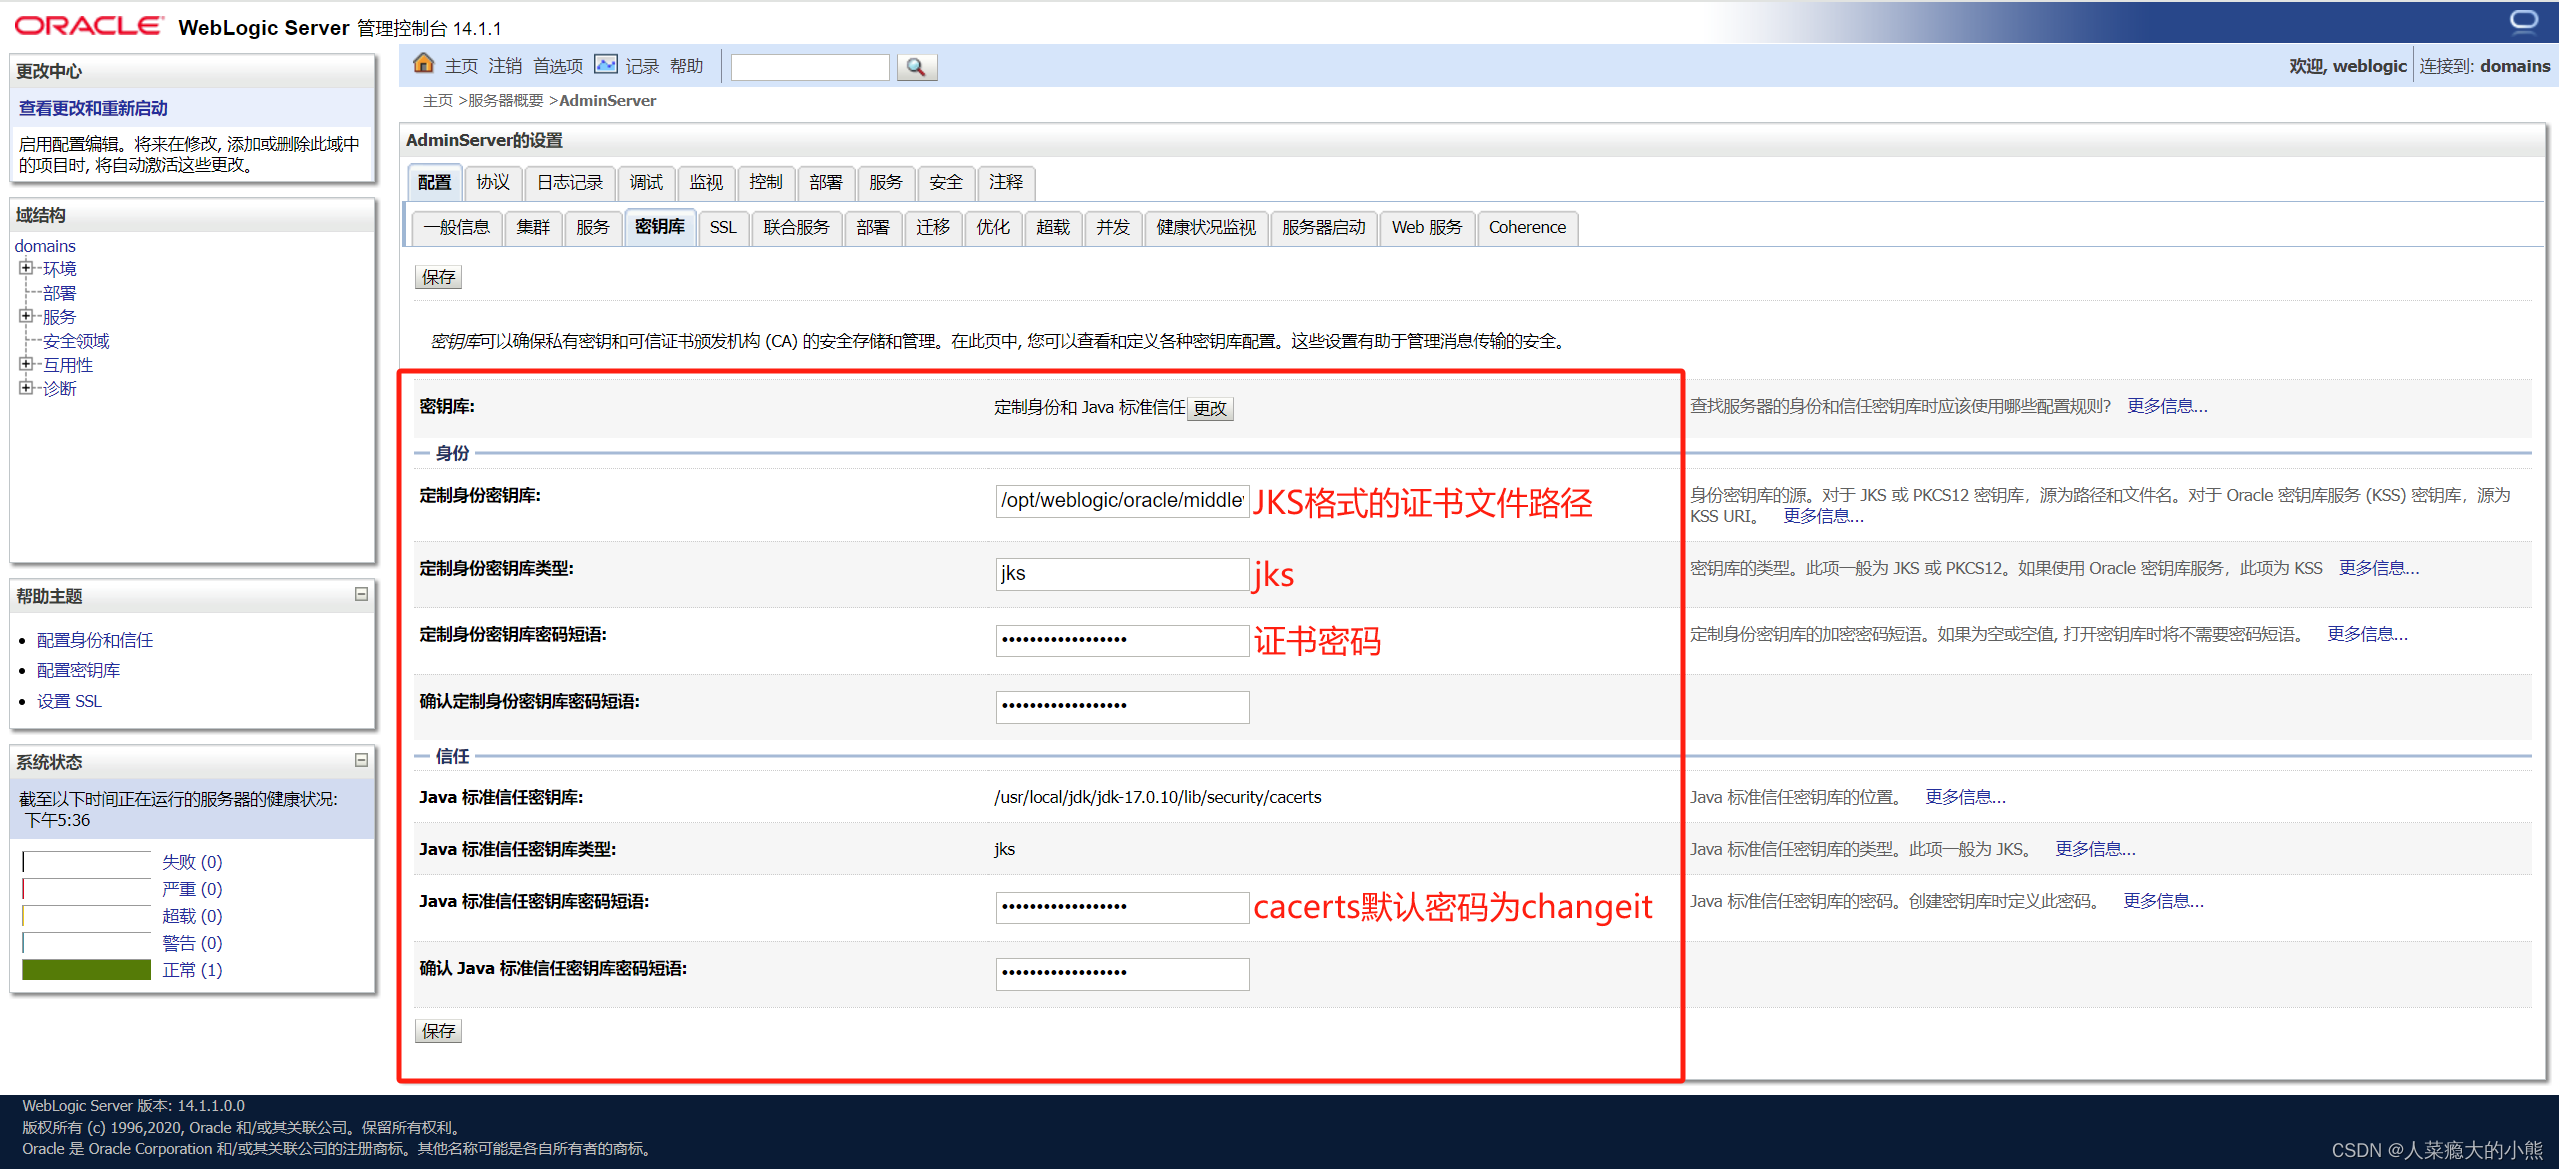The image size is (2559, 1171).
Task: Click the 保存 button
Action: [x=437, y=277]
